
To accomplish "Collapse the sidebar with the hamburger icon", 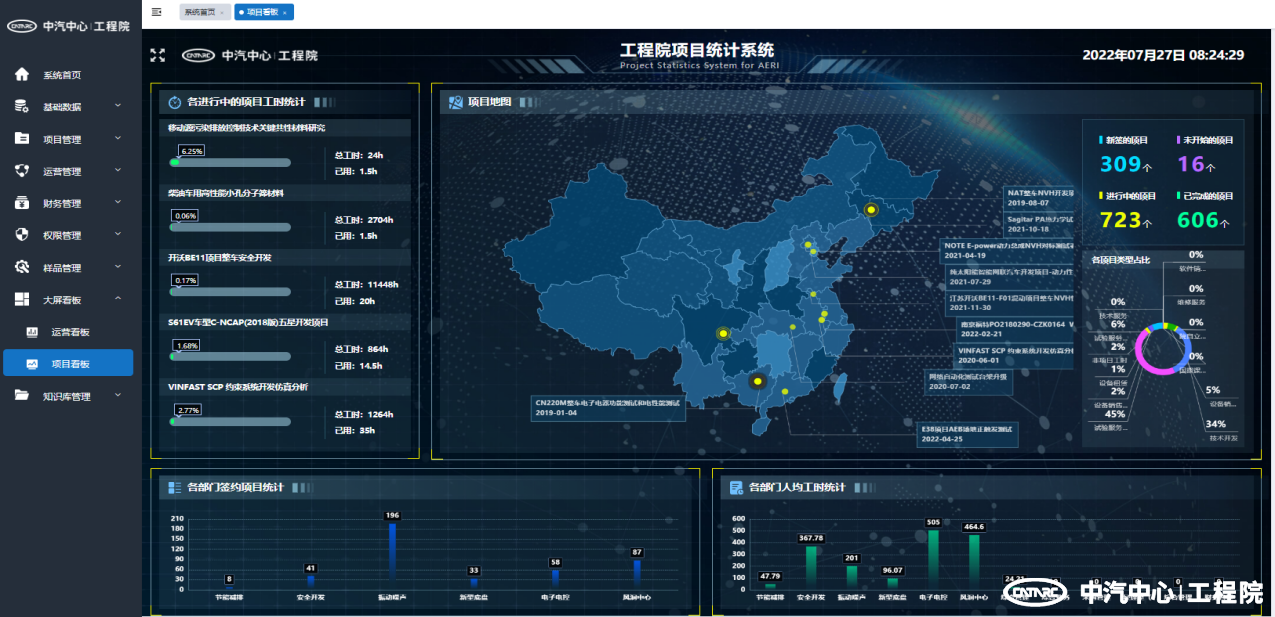I will click(157, 12).
